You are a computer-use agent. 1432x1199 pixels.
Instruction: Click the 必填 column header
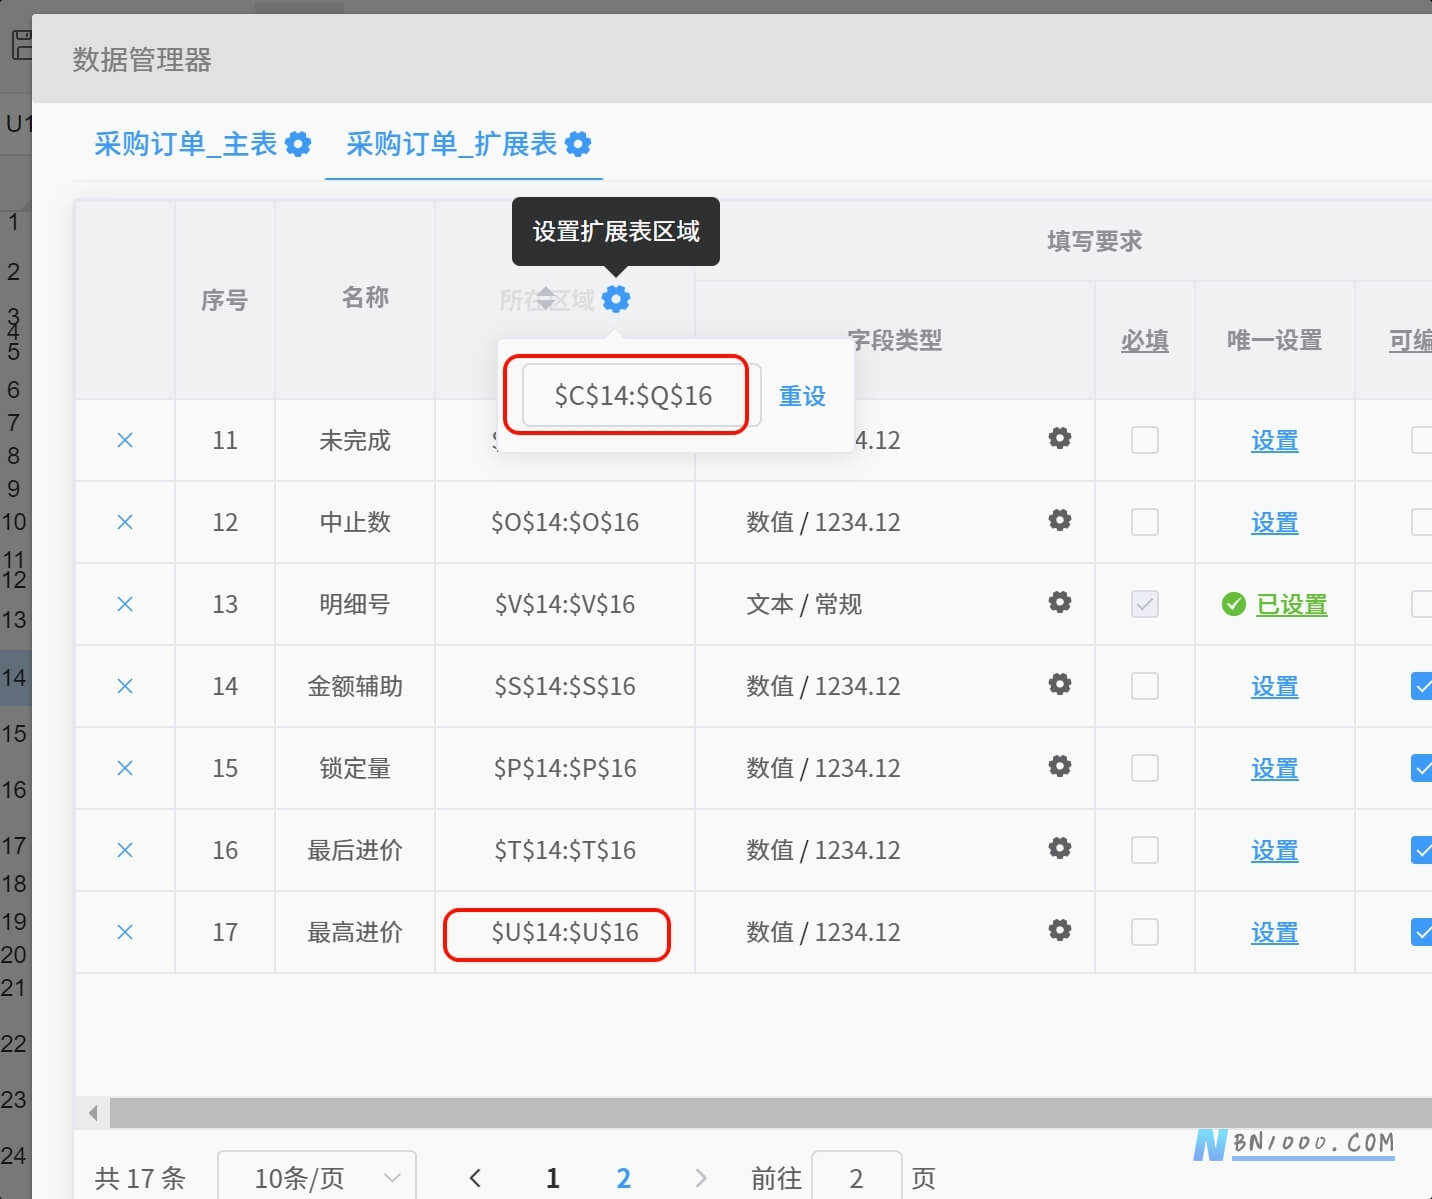[x=1145, y=341]
